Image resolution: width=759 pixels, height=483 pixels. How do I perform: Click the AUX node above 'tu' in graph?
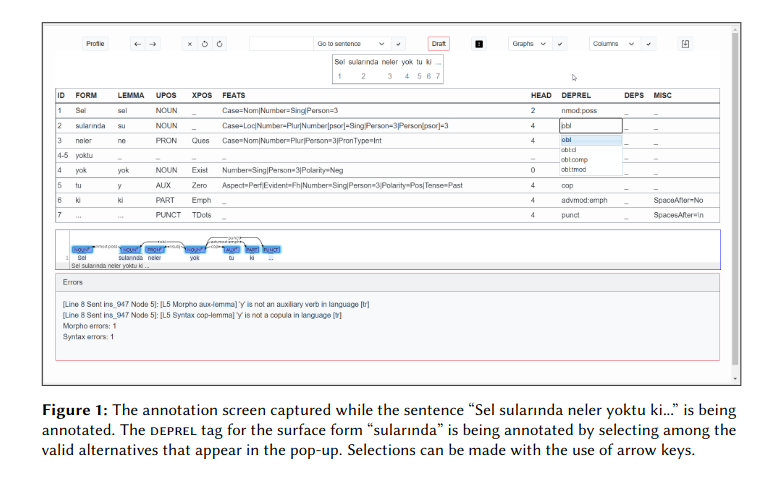(x=231, y=250)
